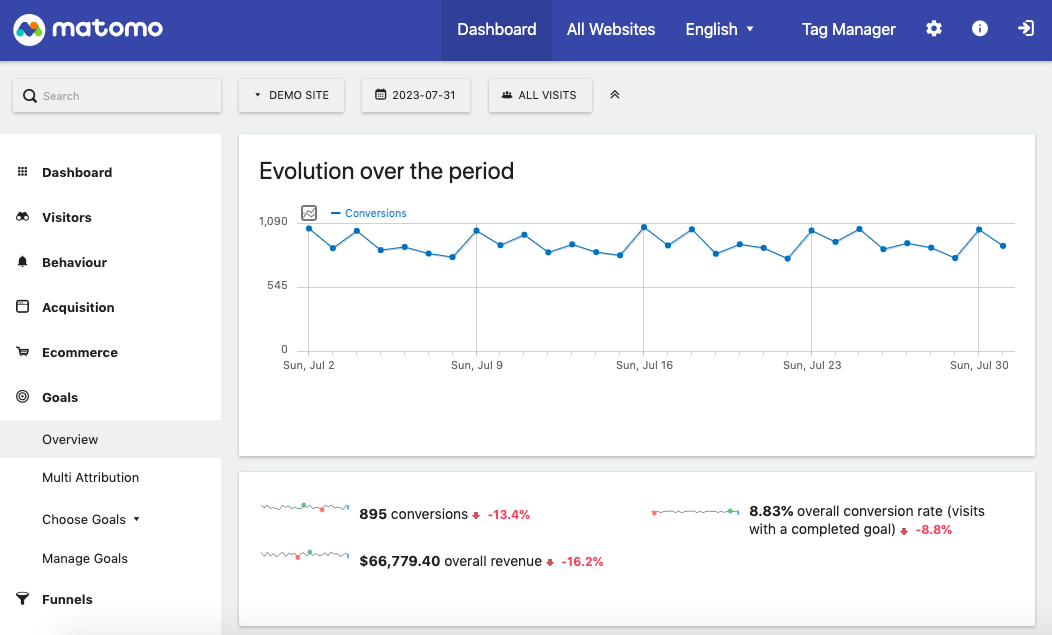Click the chart export image icon

click(309, 213)
